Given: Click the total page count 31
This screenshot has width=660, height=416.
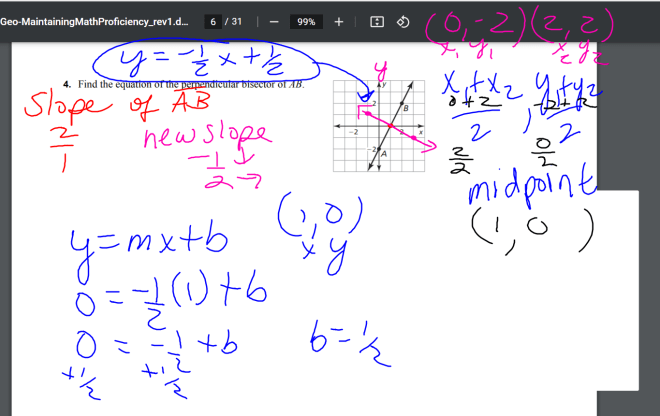Looking at the screenshot, I should point(236,21).
